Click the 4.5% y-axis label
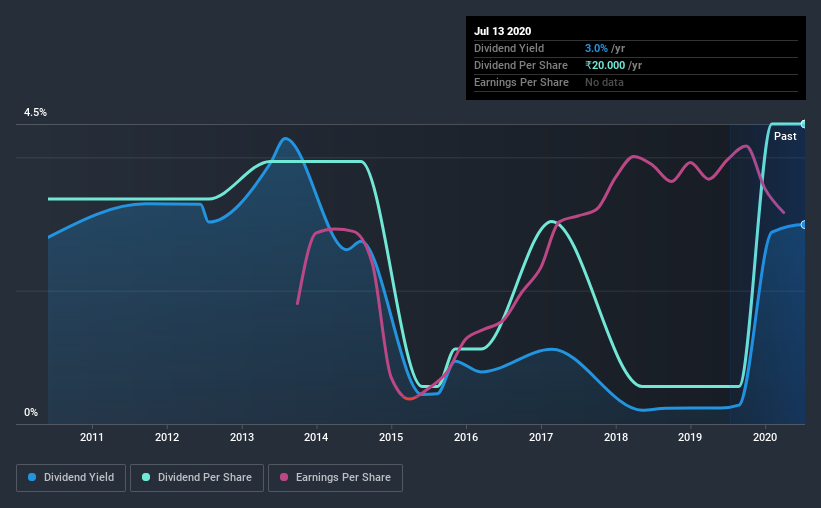 coord(35,113)
